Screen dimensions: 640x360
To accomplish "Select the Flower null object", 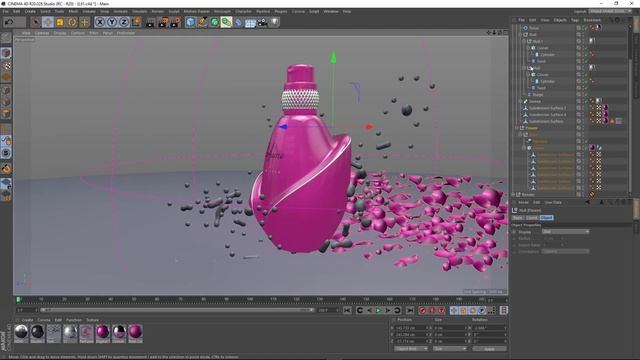I will 531,128.
